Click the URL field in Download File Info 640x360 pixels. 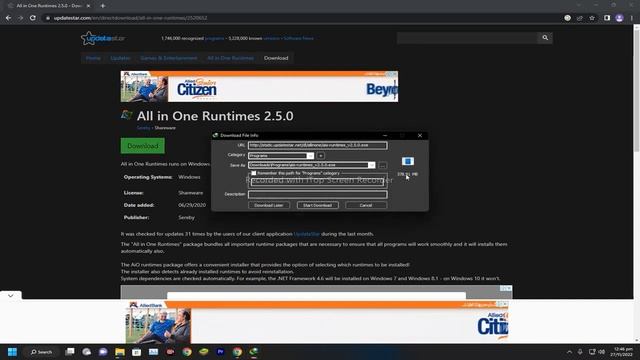tap(318, 145)
